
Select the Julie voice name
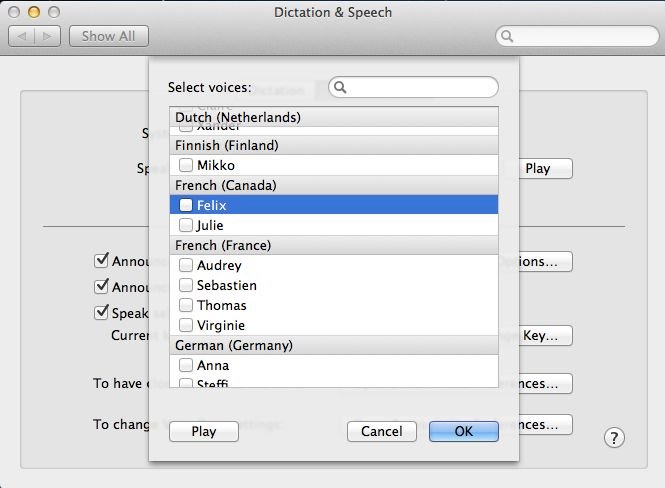click(x=210, y=226)
